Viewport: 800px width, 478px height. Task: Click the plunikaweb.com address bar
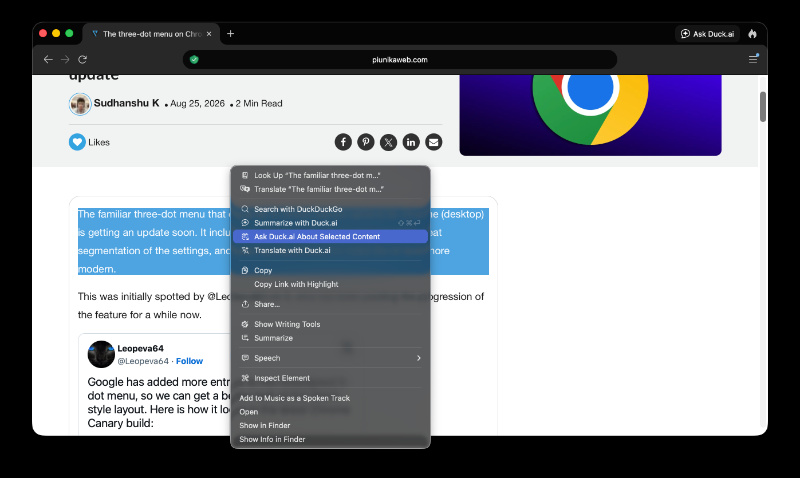[x=400, y=60]
